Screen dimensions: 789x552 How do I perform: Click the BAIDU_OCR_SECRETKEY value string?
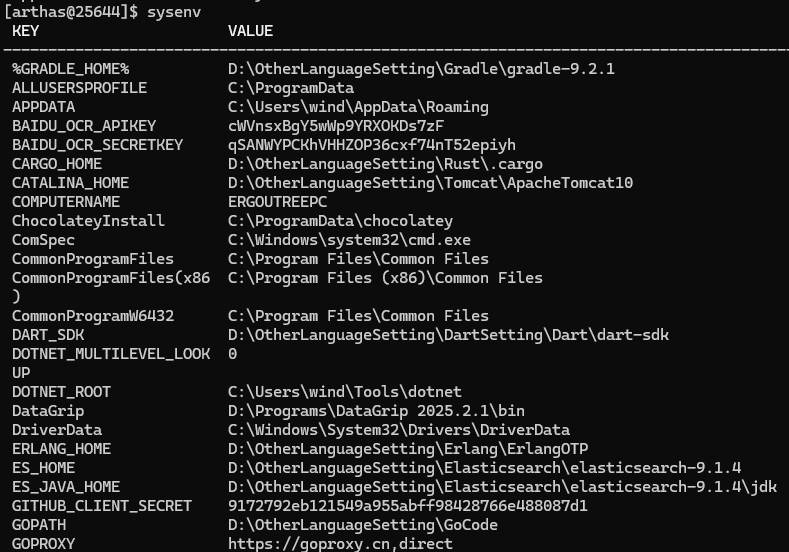(x=372, y=145)
